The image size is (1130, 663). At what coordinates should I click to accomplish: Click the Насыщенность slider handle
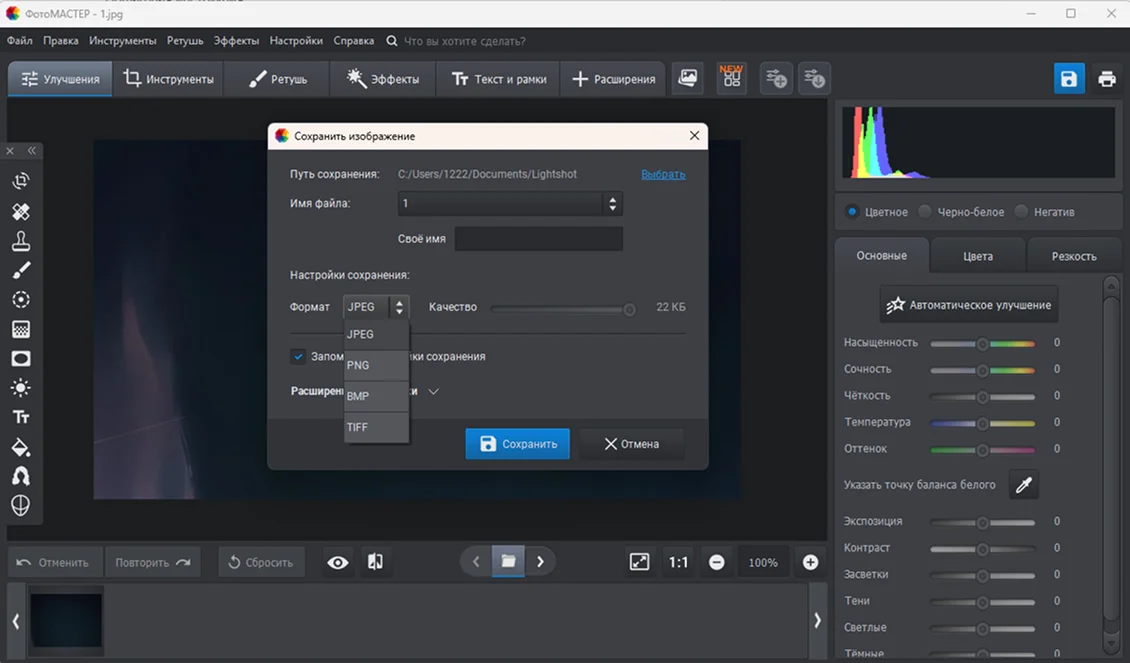pos(982,344)
